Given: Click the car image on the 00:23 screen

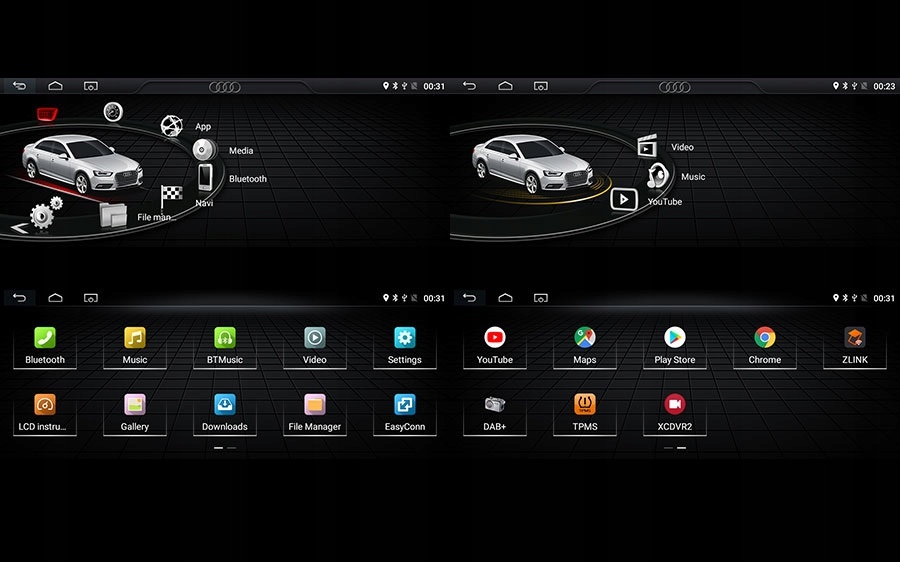Looking at the screenshot, I should 532,163.
